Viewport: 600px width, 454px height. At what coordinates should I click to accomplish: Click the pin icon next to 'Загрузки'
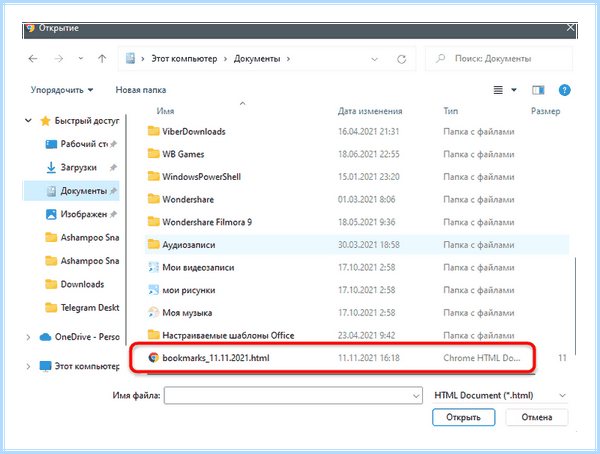pyautogui.click(x=113, y=168)
